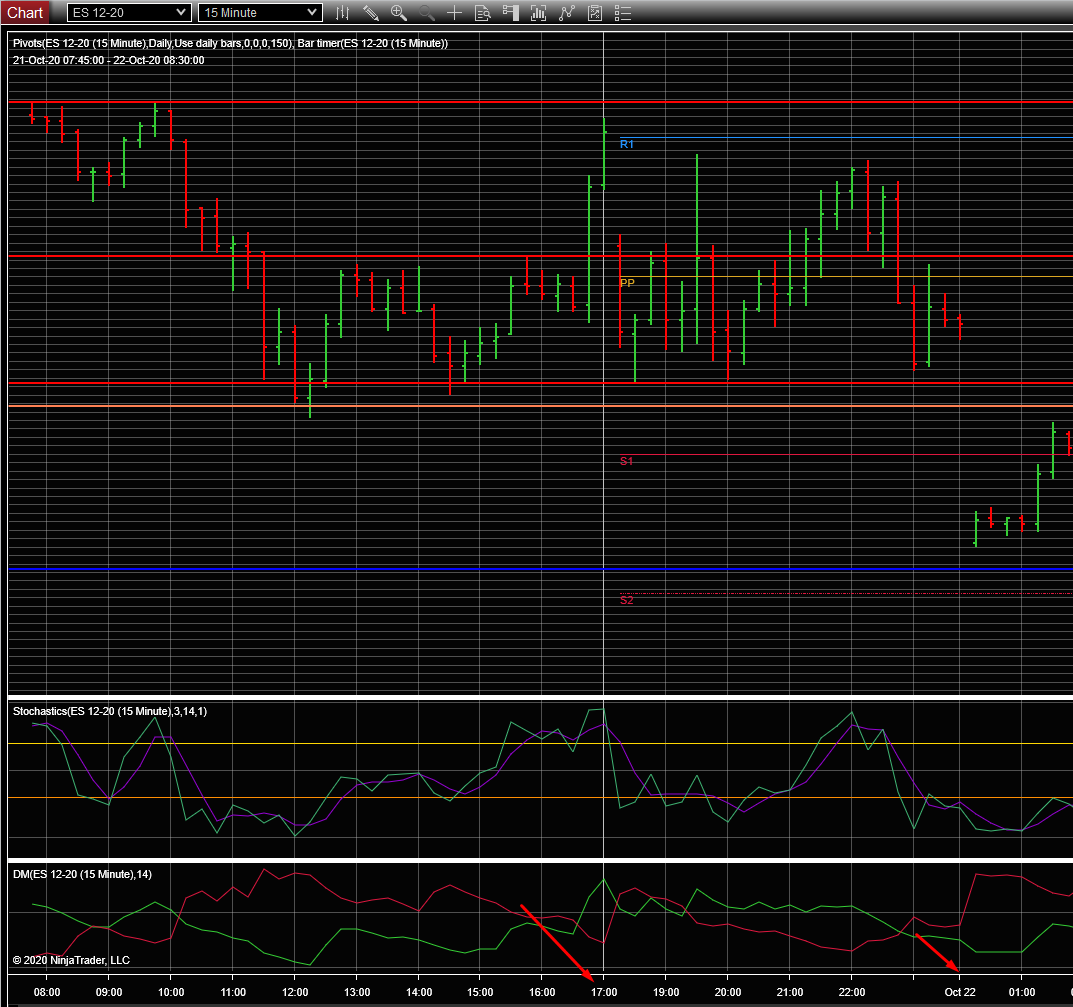
Task: Click the 08:00 time axis label
Action: point(47,992)
